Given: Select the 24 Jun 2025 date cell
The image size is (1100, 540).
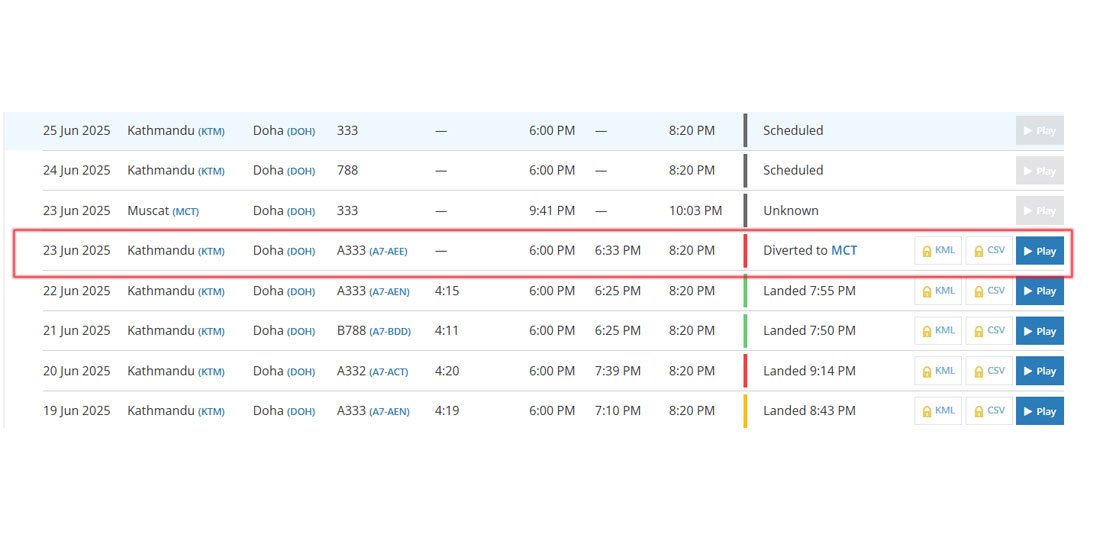Looking at the screenshot, I should 76,170.
